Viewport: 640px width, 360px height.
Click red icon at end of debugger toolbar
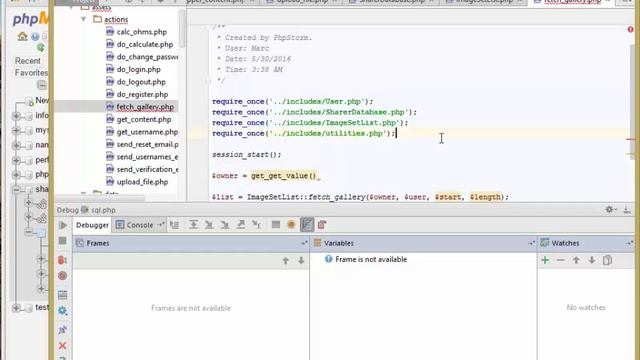pyautogui.click(x=322, y=225)
